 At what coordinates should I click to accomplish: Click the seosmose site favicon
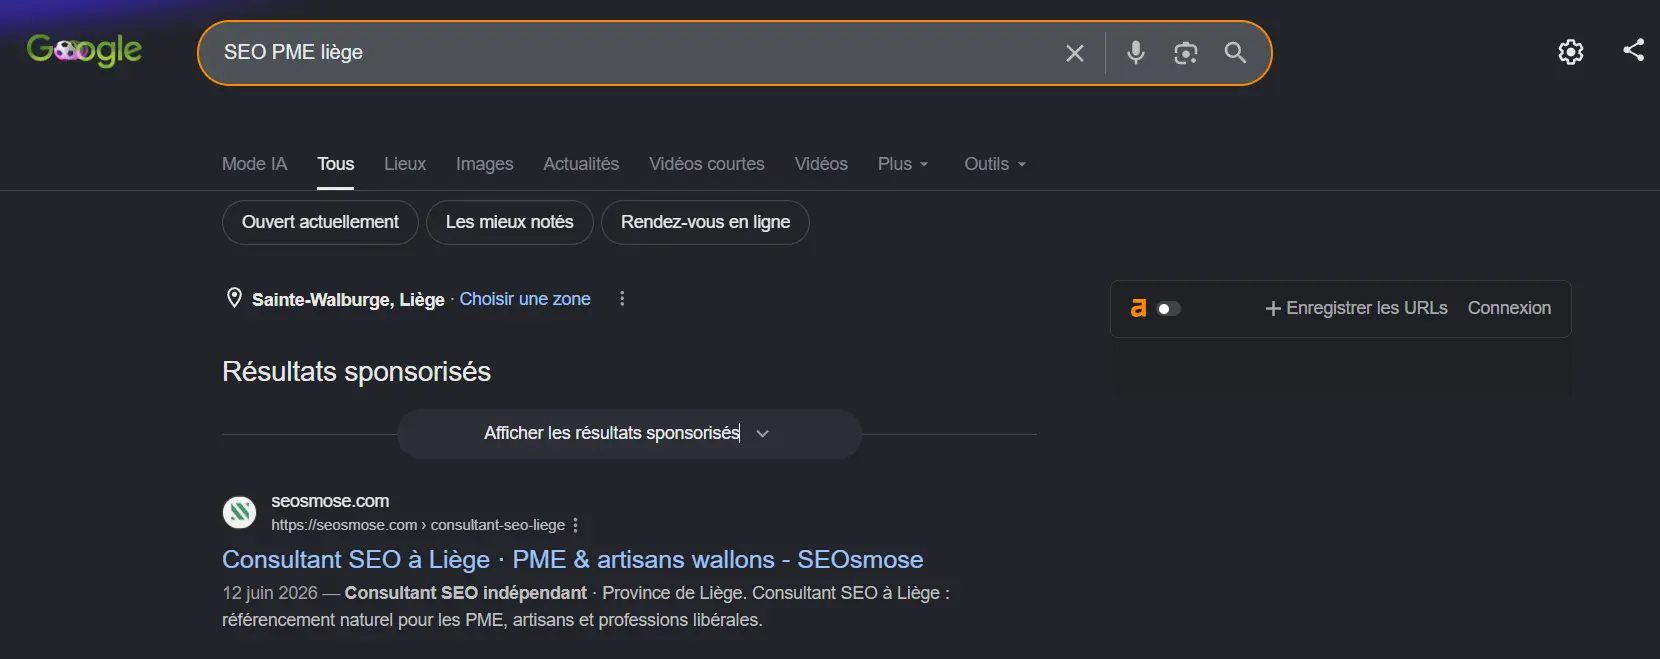(239, 513)
